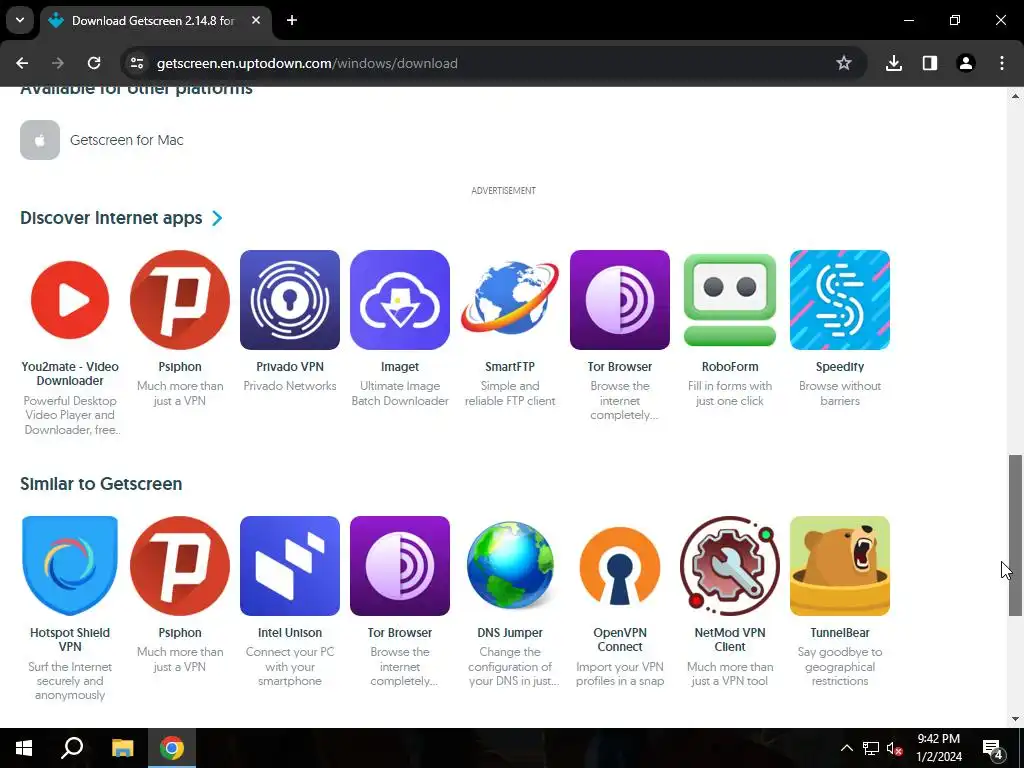Image resolution: width=1024 pixels, height=768 pixels.
Task: Open the Speedify title link
Action: (840, 367)
